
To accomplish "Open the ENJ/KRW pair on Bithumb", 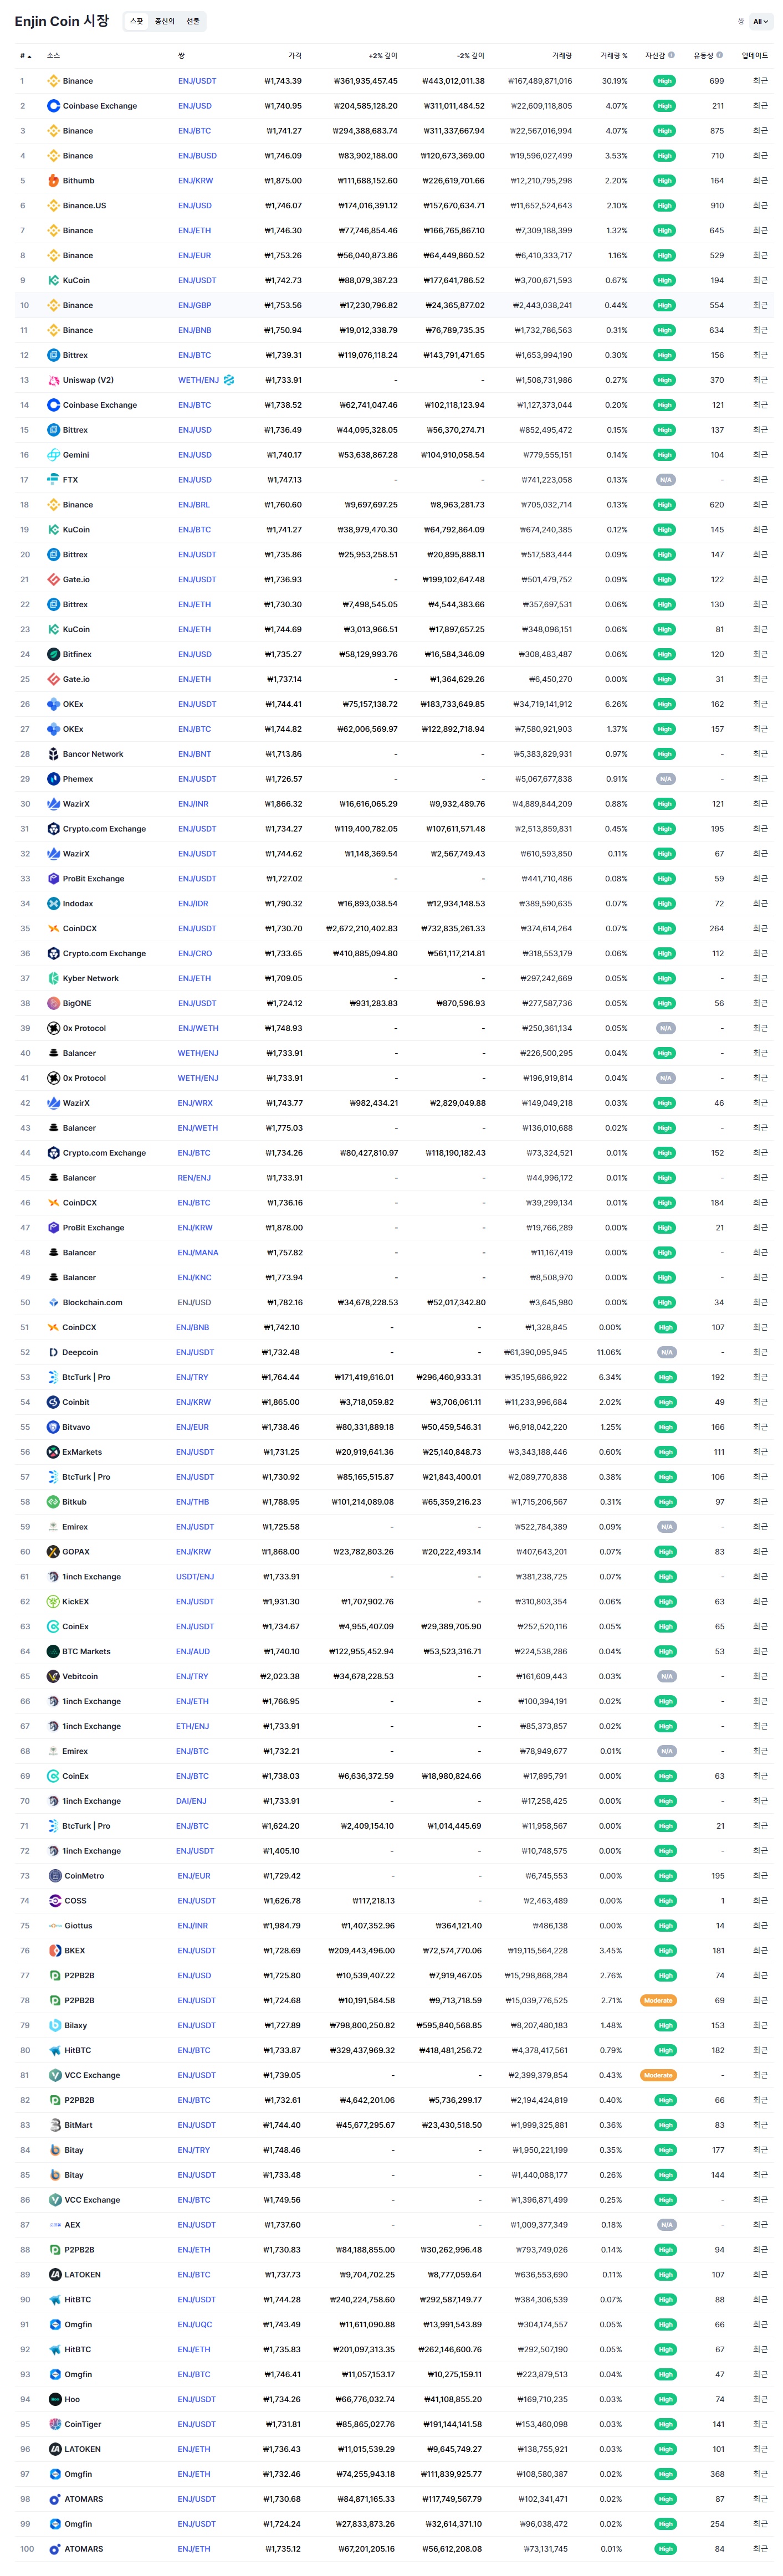I will 195,181.
